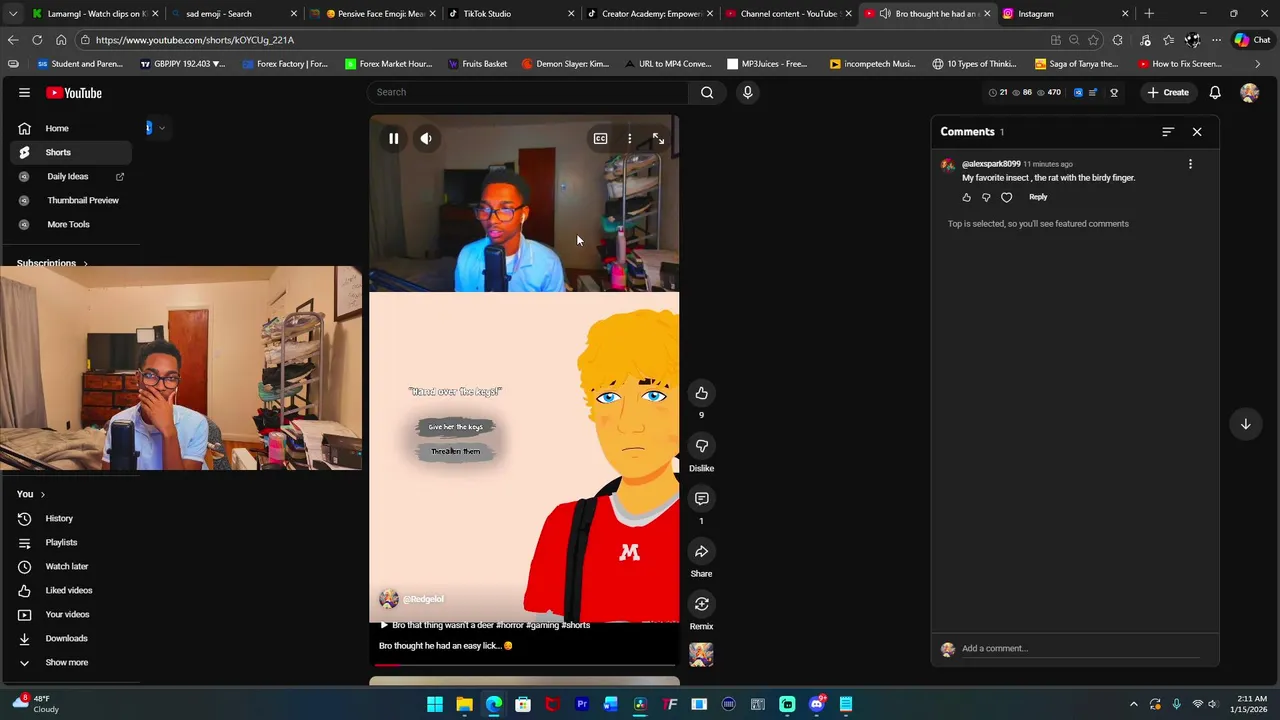This screenshot has height=720, width=1280.
Task: Open the YouTube account avatar menu
Action: [x=1249, y=93]
